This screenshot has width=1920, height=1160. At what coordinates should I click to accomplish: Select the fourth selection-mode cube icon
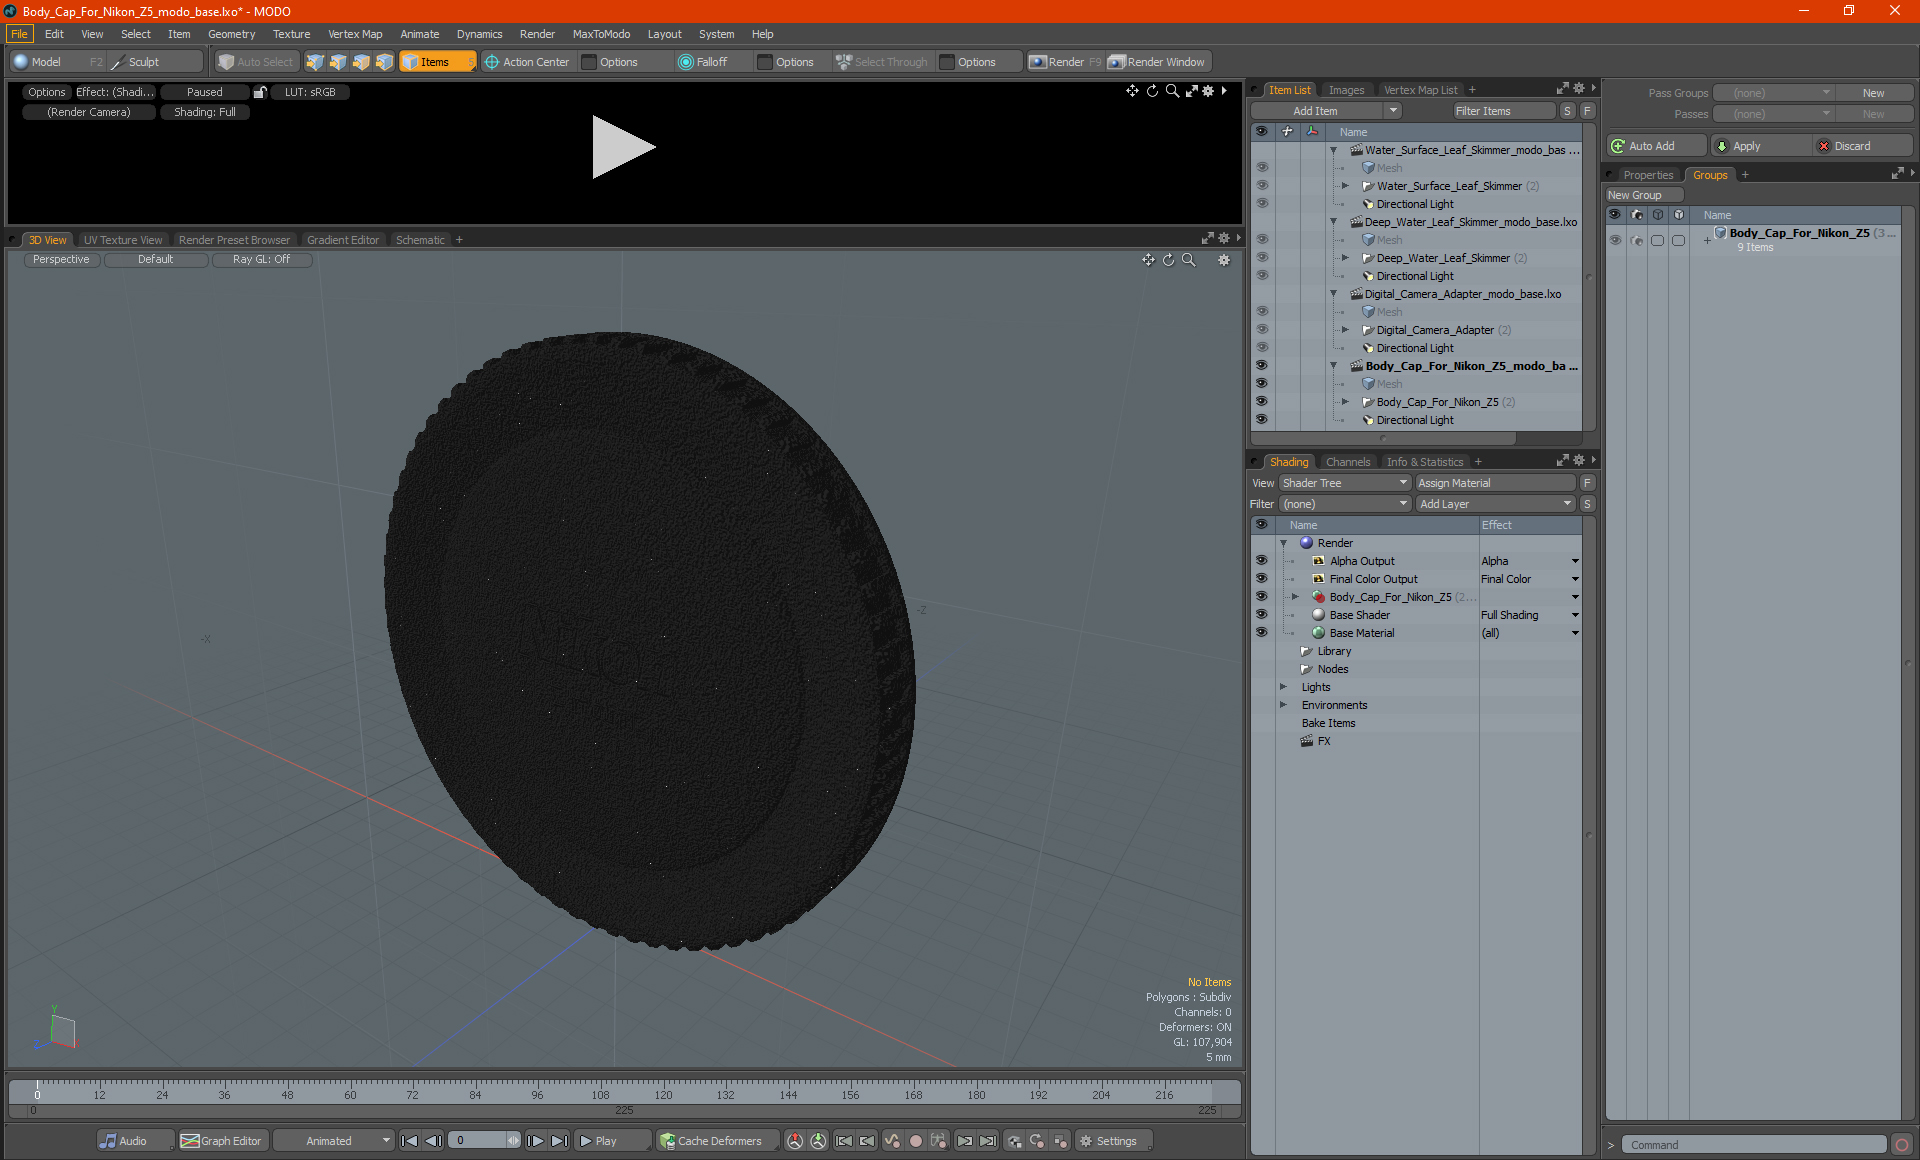(384, 62)
